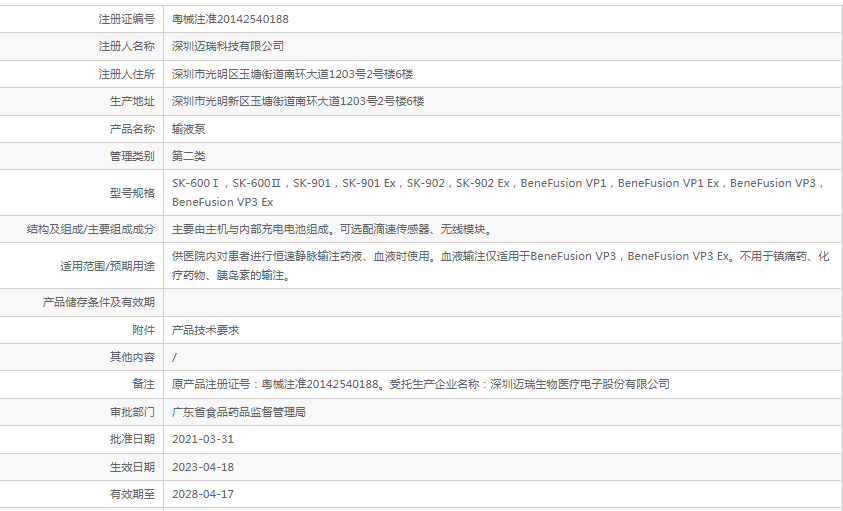Select registration number '粤械注准20142540188' in first row
Viewport: 843px width, 511px height.
230,19
